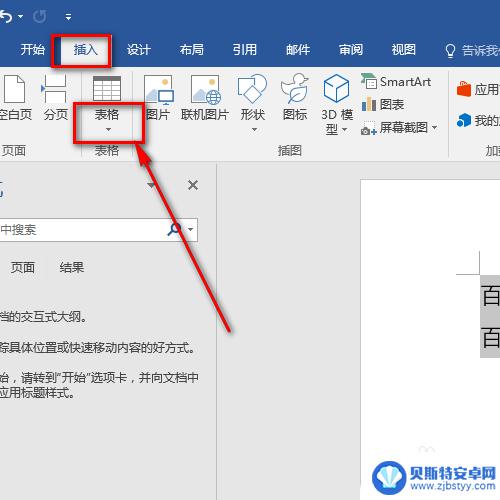Click the 形状 shapes icon

click(x=252, y=88)
